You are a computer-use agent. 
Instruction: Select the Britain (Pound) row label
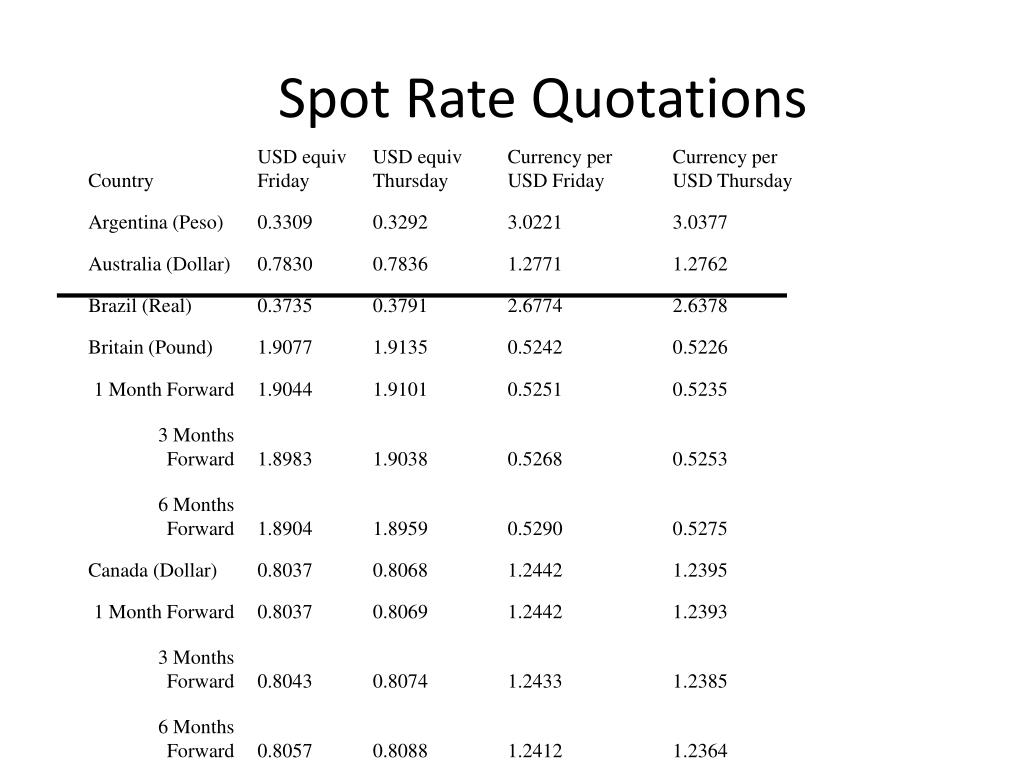click(150, 347)
